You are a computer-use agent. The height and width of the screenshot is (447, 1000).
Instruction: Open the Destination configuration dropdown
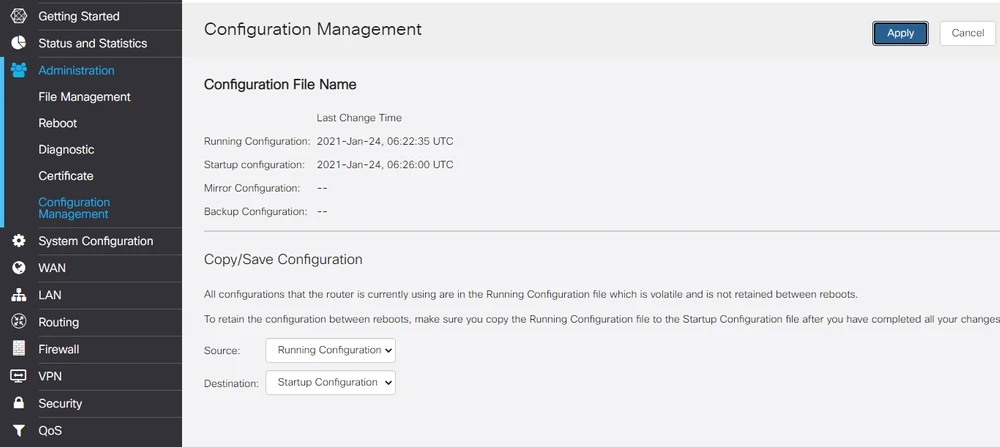330,382
